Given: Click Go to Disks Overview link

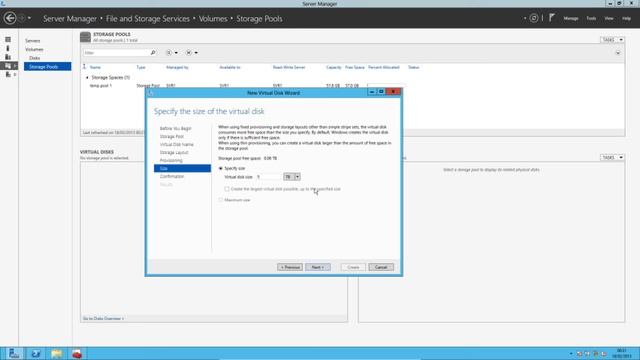Looking at the screenshot, I should point(103,318).
